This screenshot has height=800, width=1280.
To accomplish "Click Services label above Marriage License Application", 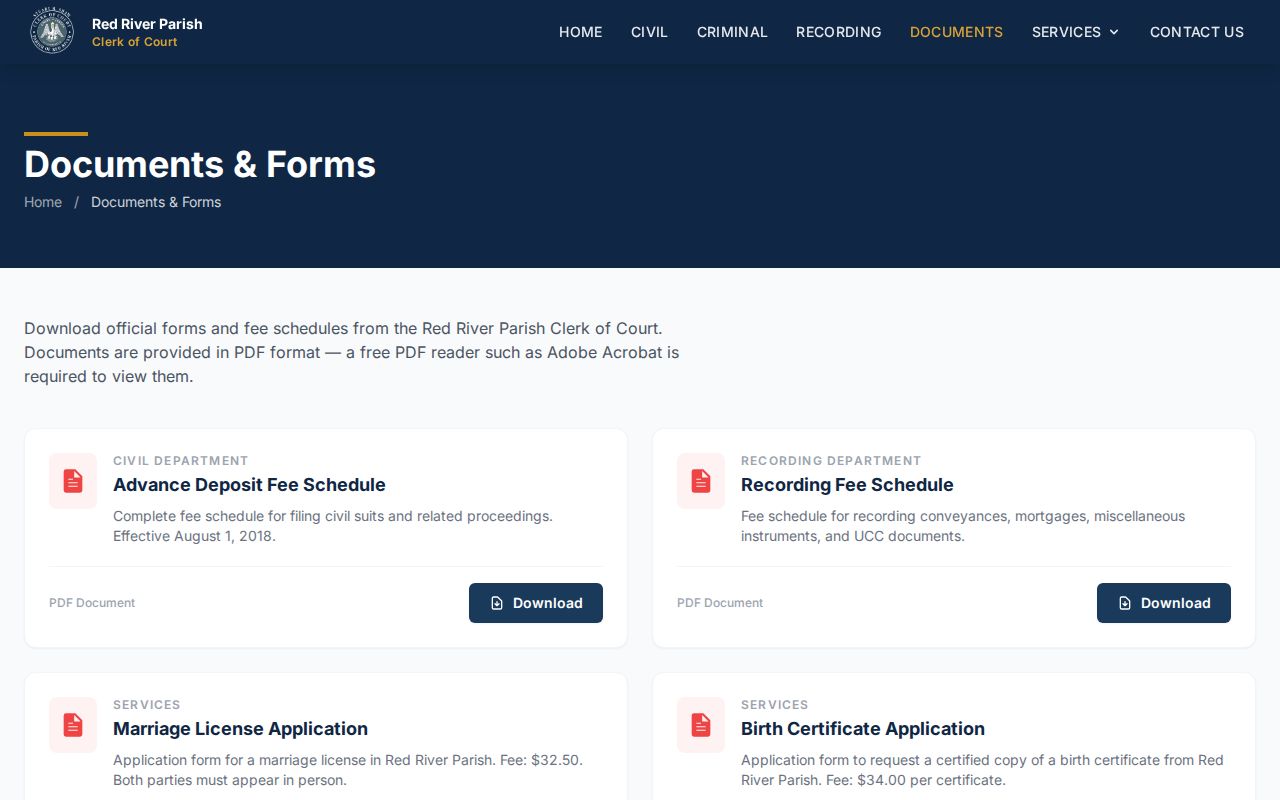I will [147, 705].
